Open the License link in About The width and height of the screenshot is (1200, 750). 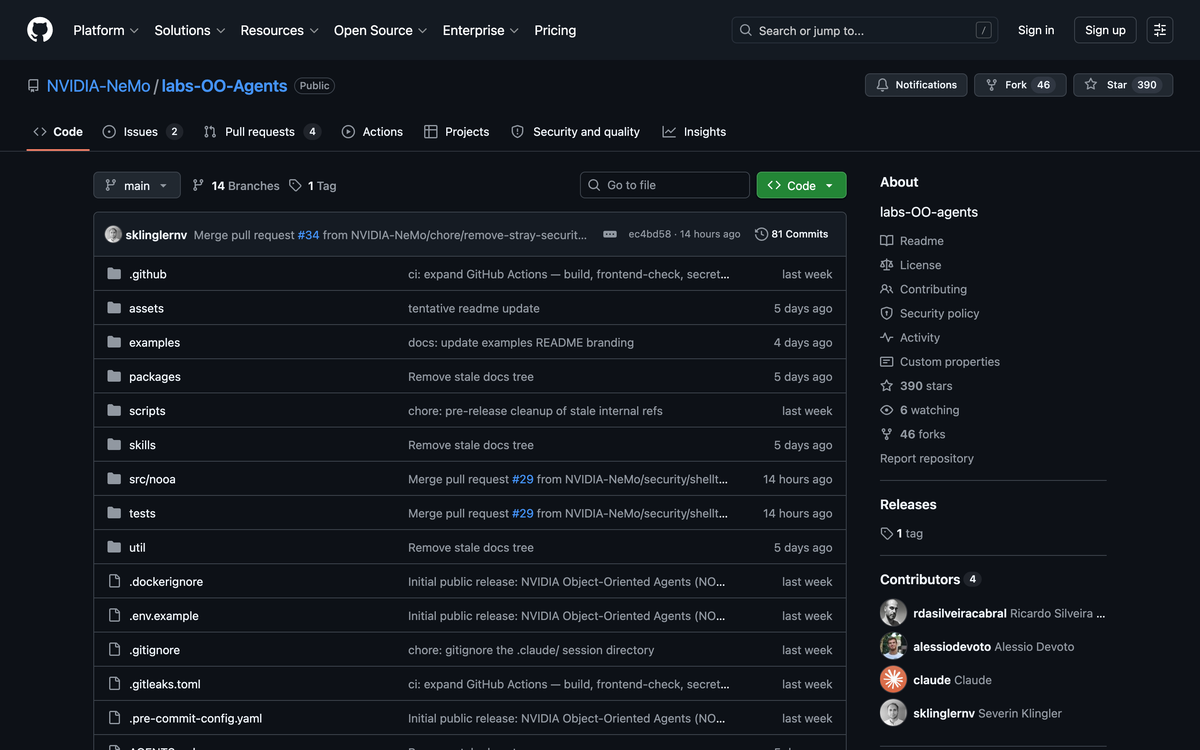pos(911,265)
